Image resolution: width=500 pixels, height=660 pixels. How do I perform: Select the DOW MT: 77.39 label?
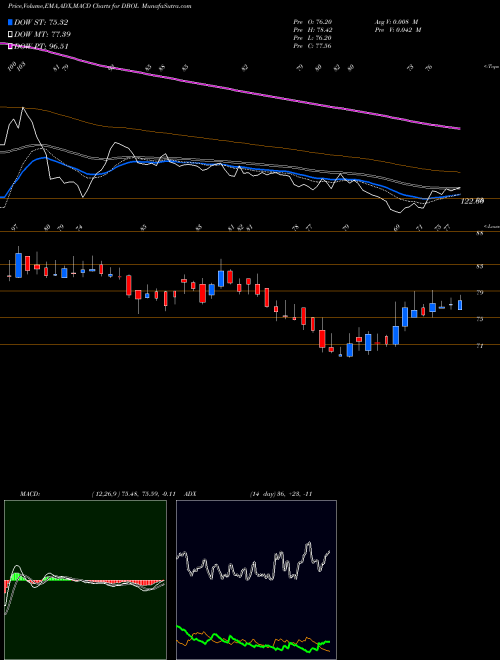click(42, 35)
